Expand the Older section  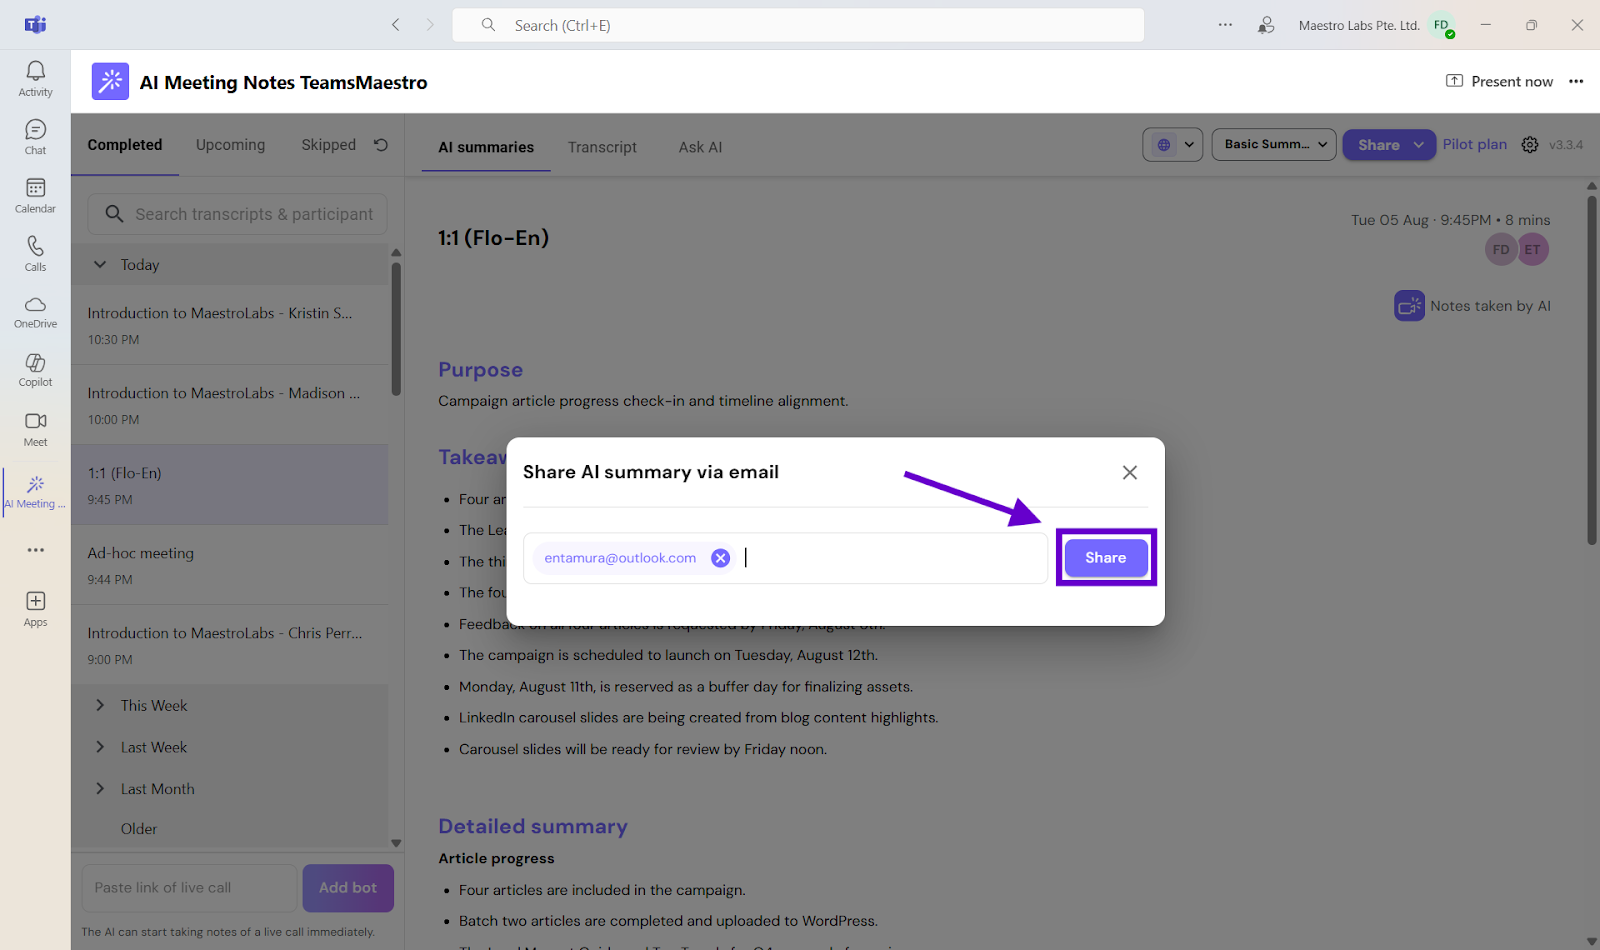tap(139, 829)
